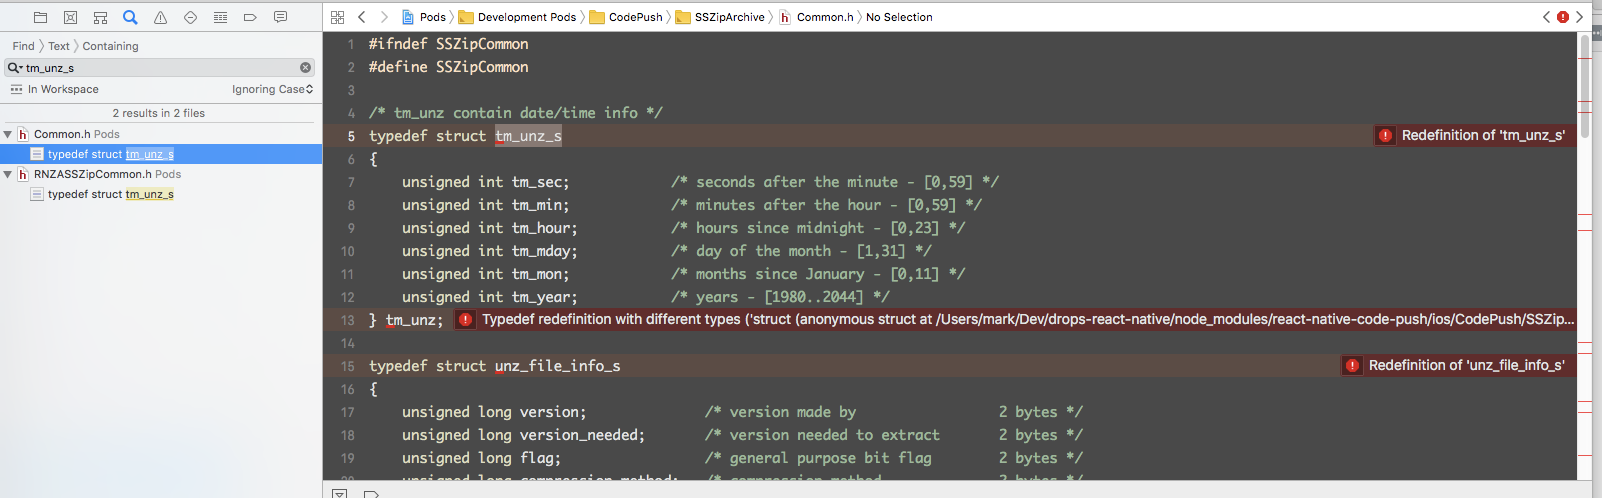Screen dimensions: 1602x498
Task: Click the '2 results in 2 files' summary
Action: pos(158,113)
